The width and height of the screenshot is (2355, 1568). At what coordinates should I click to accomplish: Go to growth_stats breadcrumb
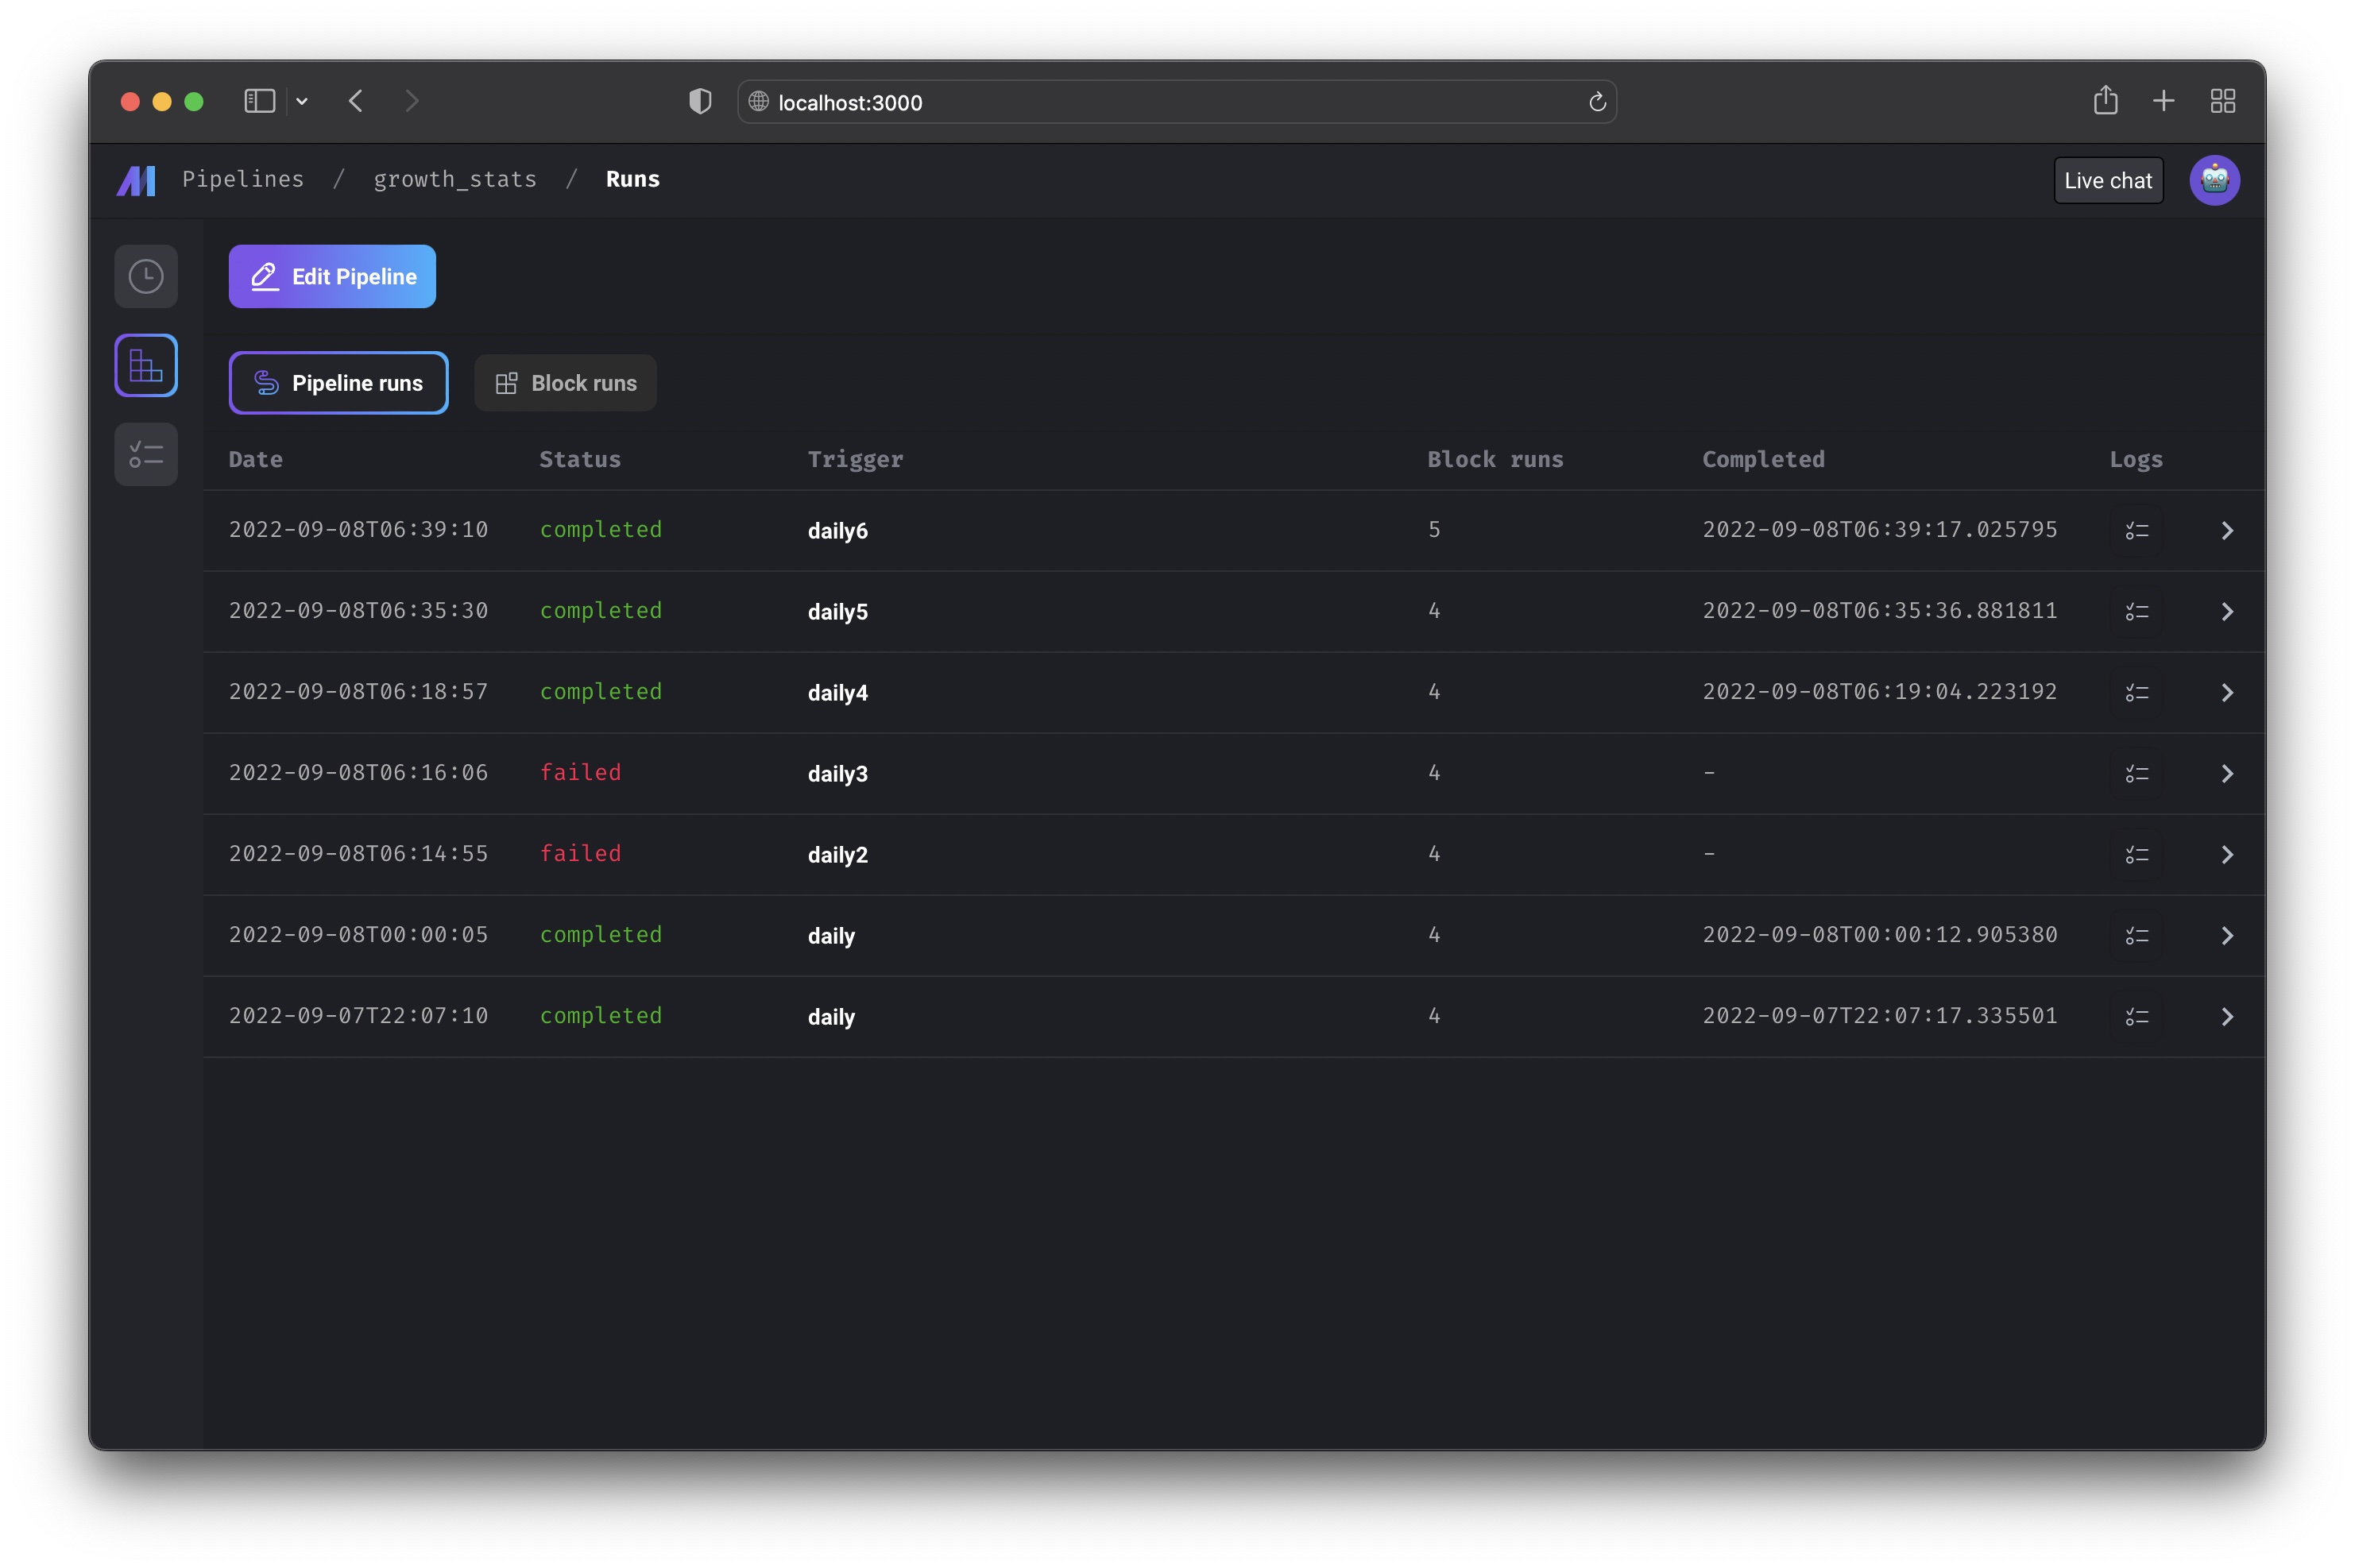pos(455,179)
